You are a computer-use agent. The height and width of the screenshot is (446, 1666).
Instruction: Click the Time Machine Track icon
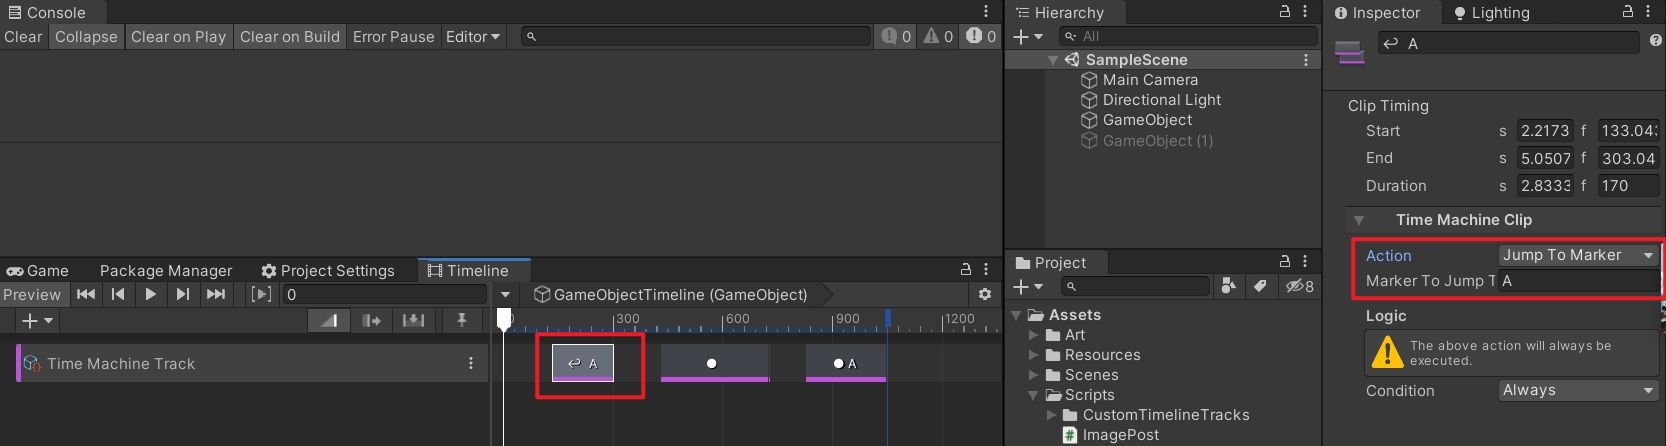tap(32, 363)
